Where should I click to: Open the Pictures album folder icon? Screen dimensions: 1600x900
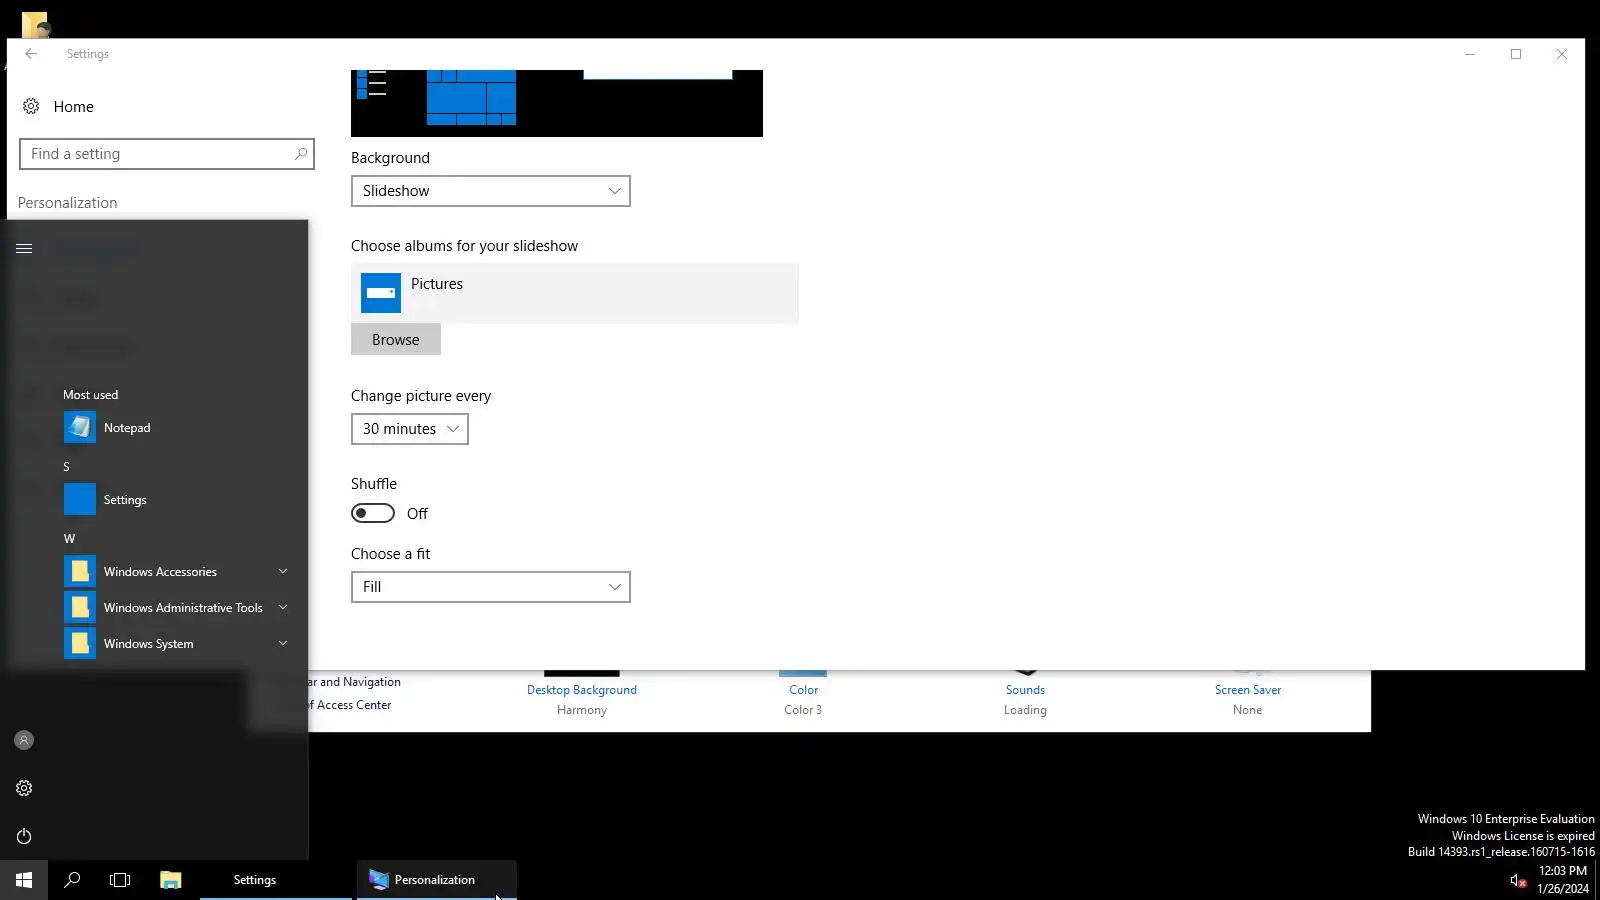(x=381, y=293)
